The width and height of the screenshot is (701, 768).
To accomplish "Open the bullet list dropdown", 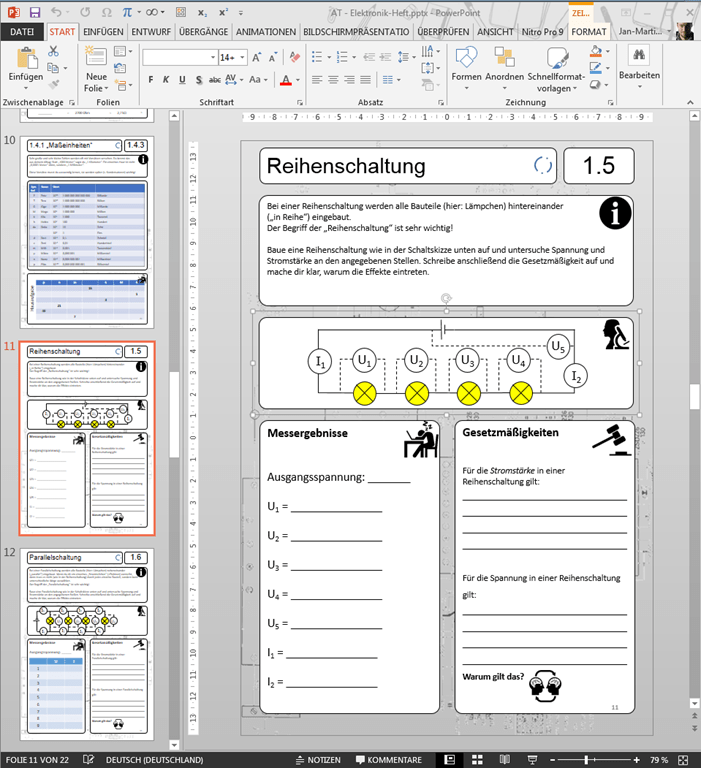I will click(x=329, y=57).
